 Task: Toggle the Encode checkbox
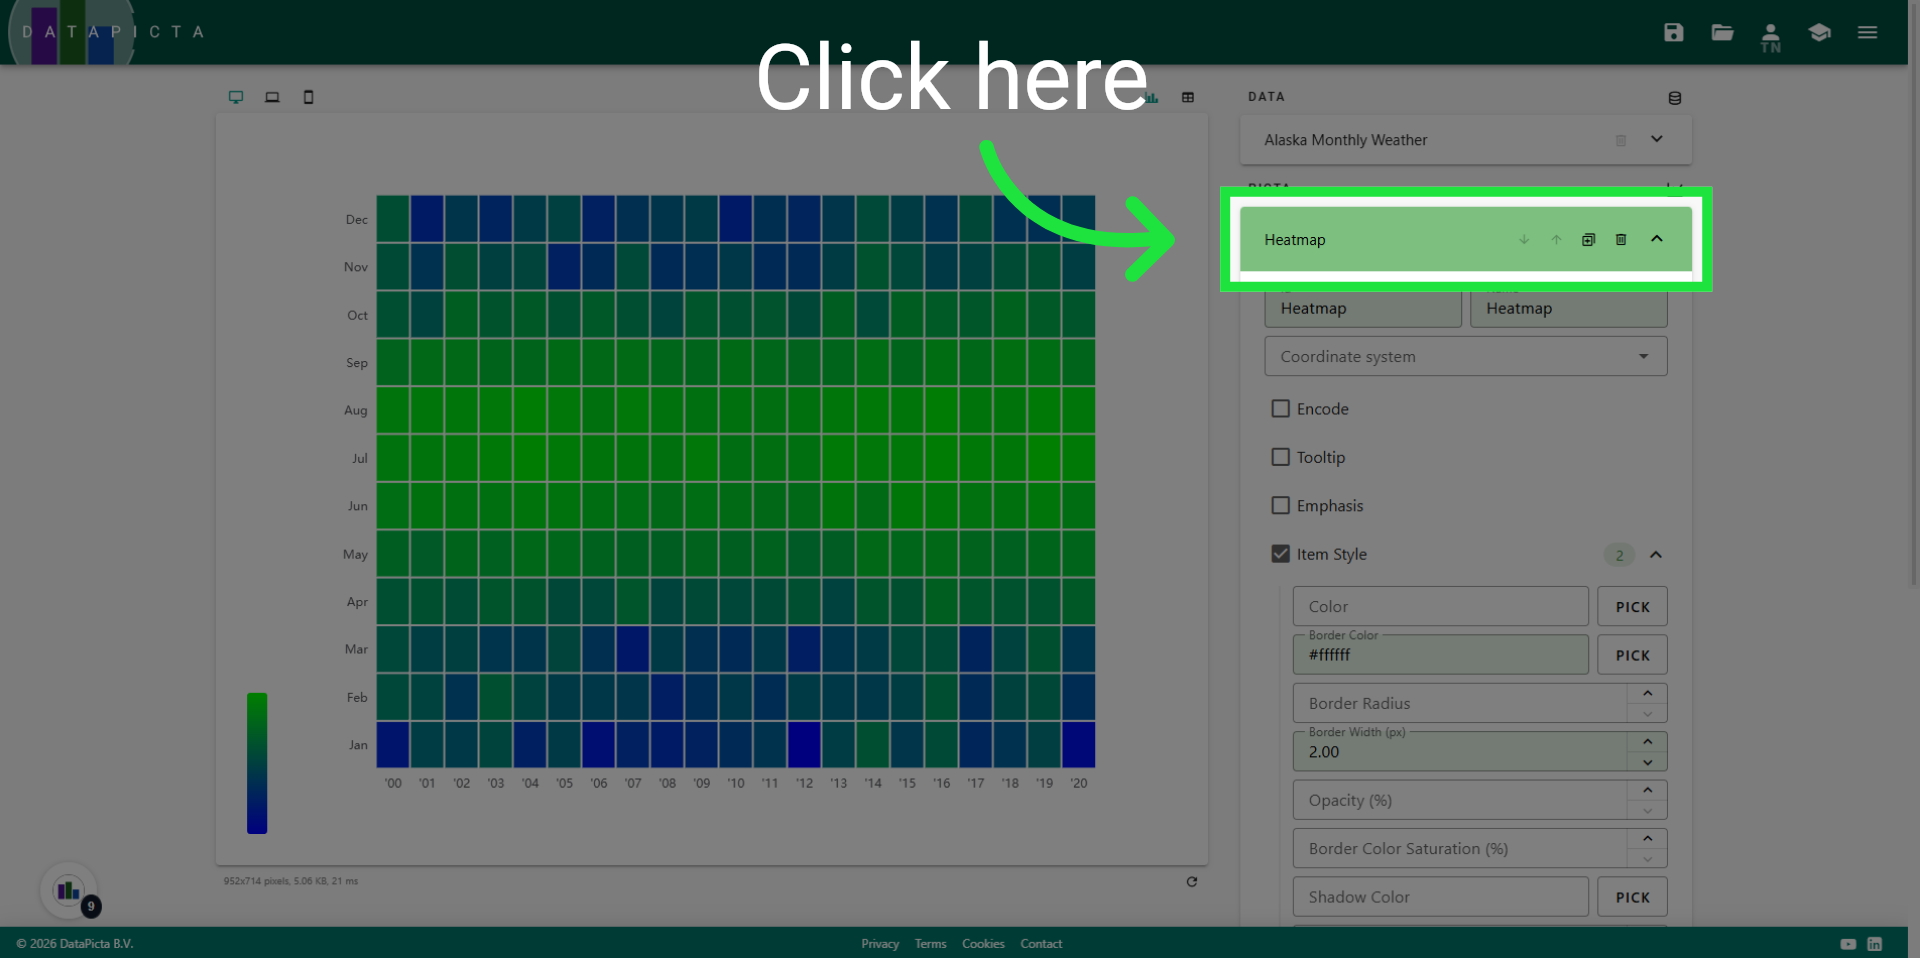point(1280,408)
